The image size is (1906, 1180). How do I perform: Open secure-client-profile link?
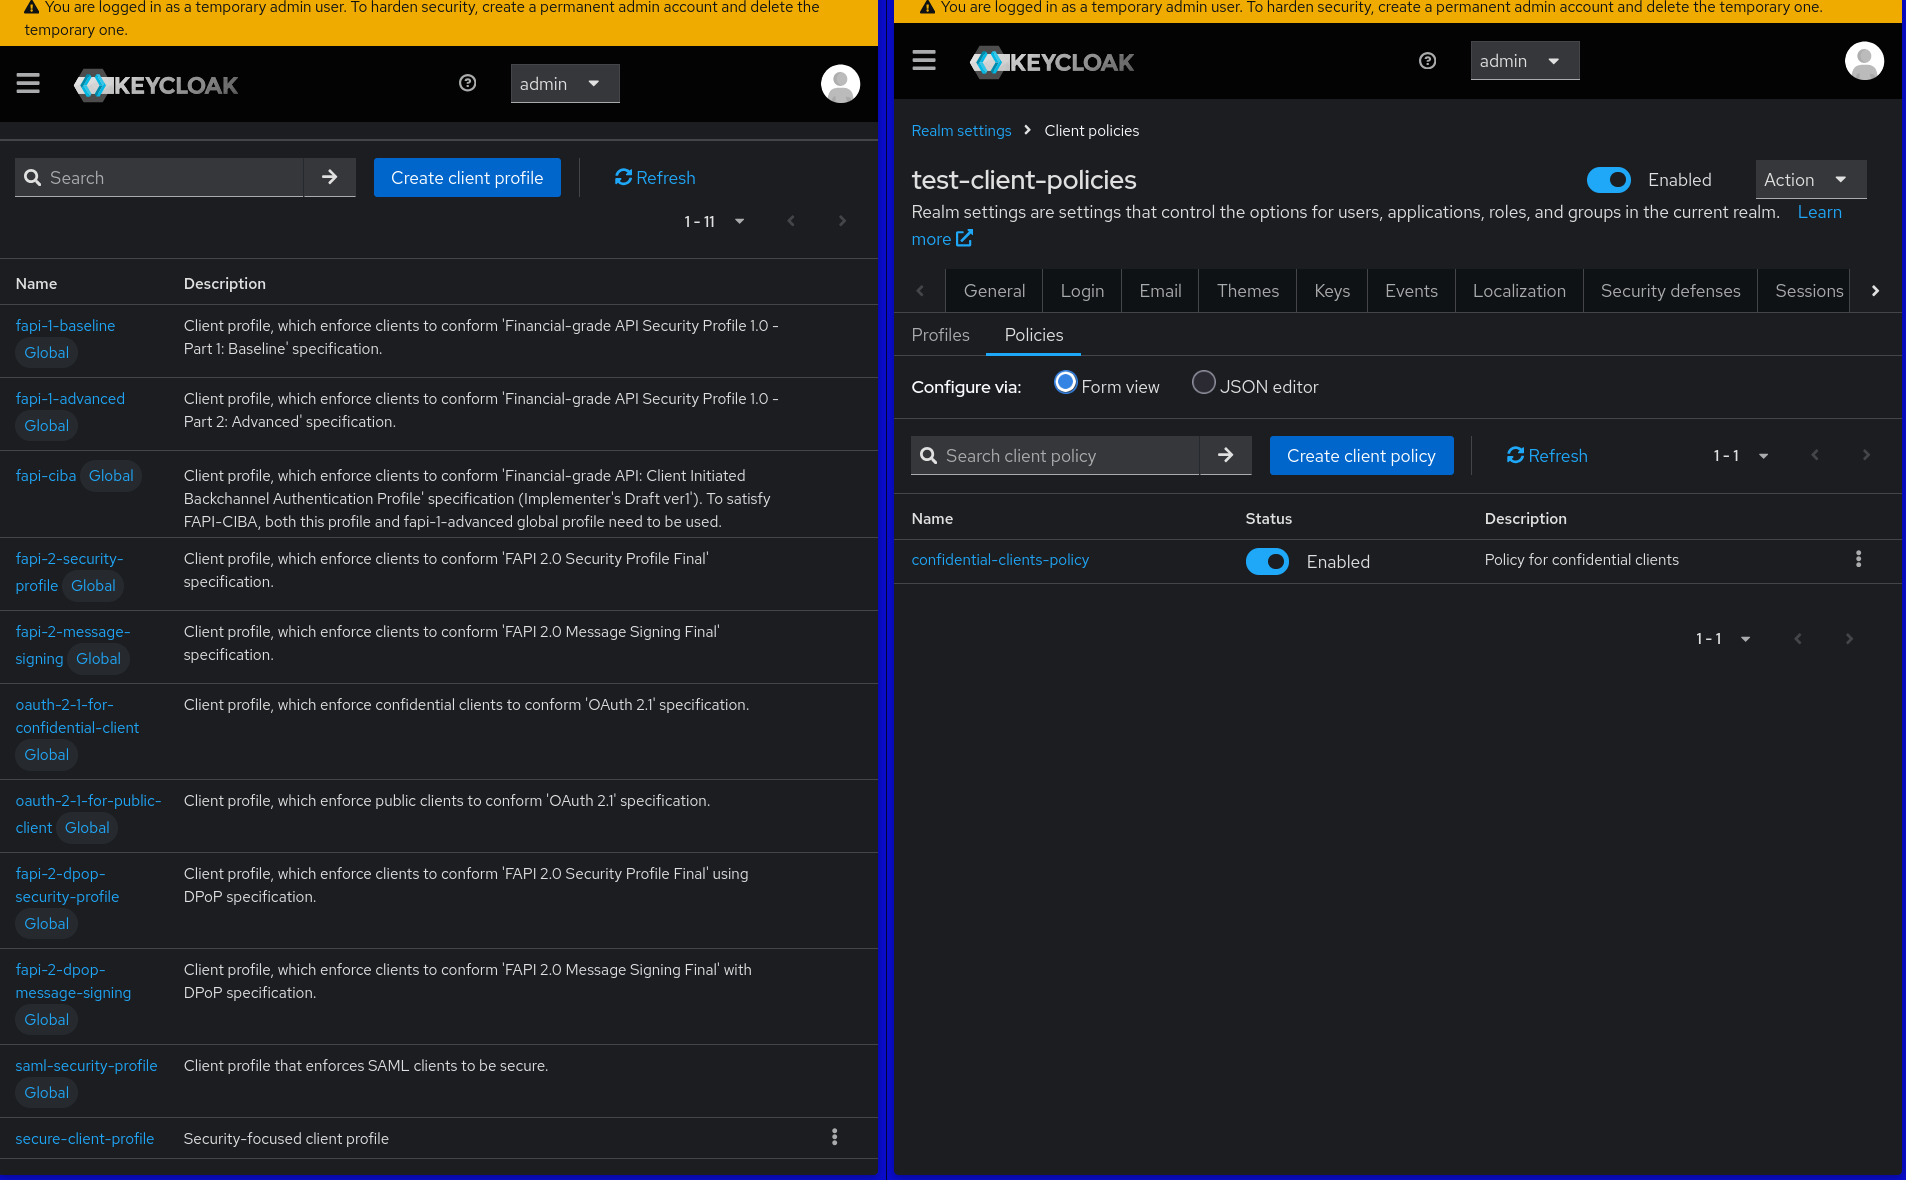(85, 1139)
